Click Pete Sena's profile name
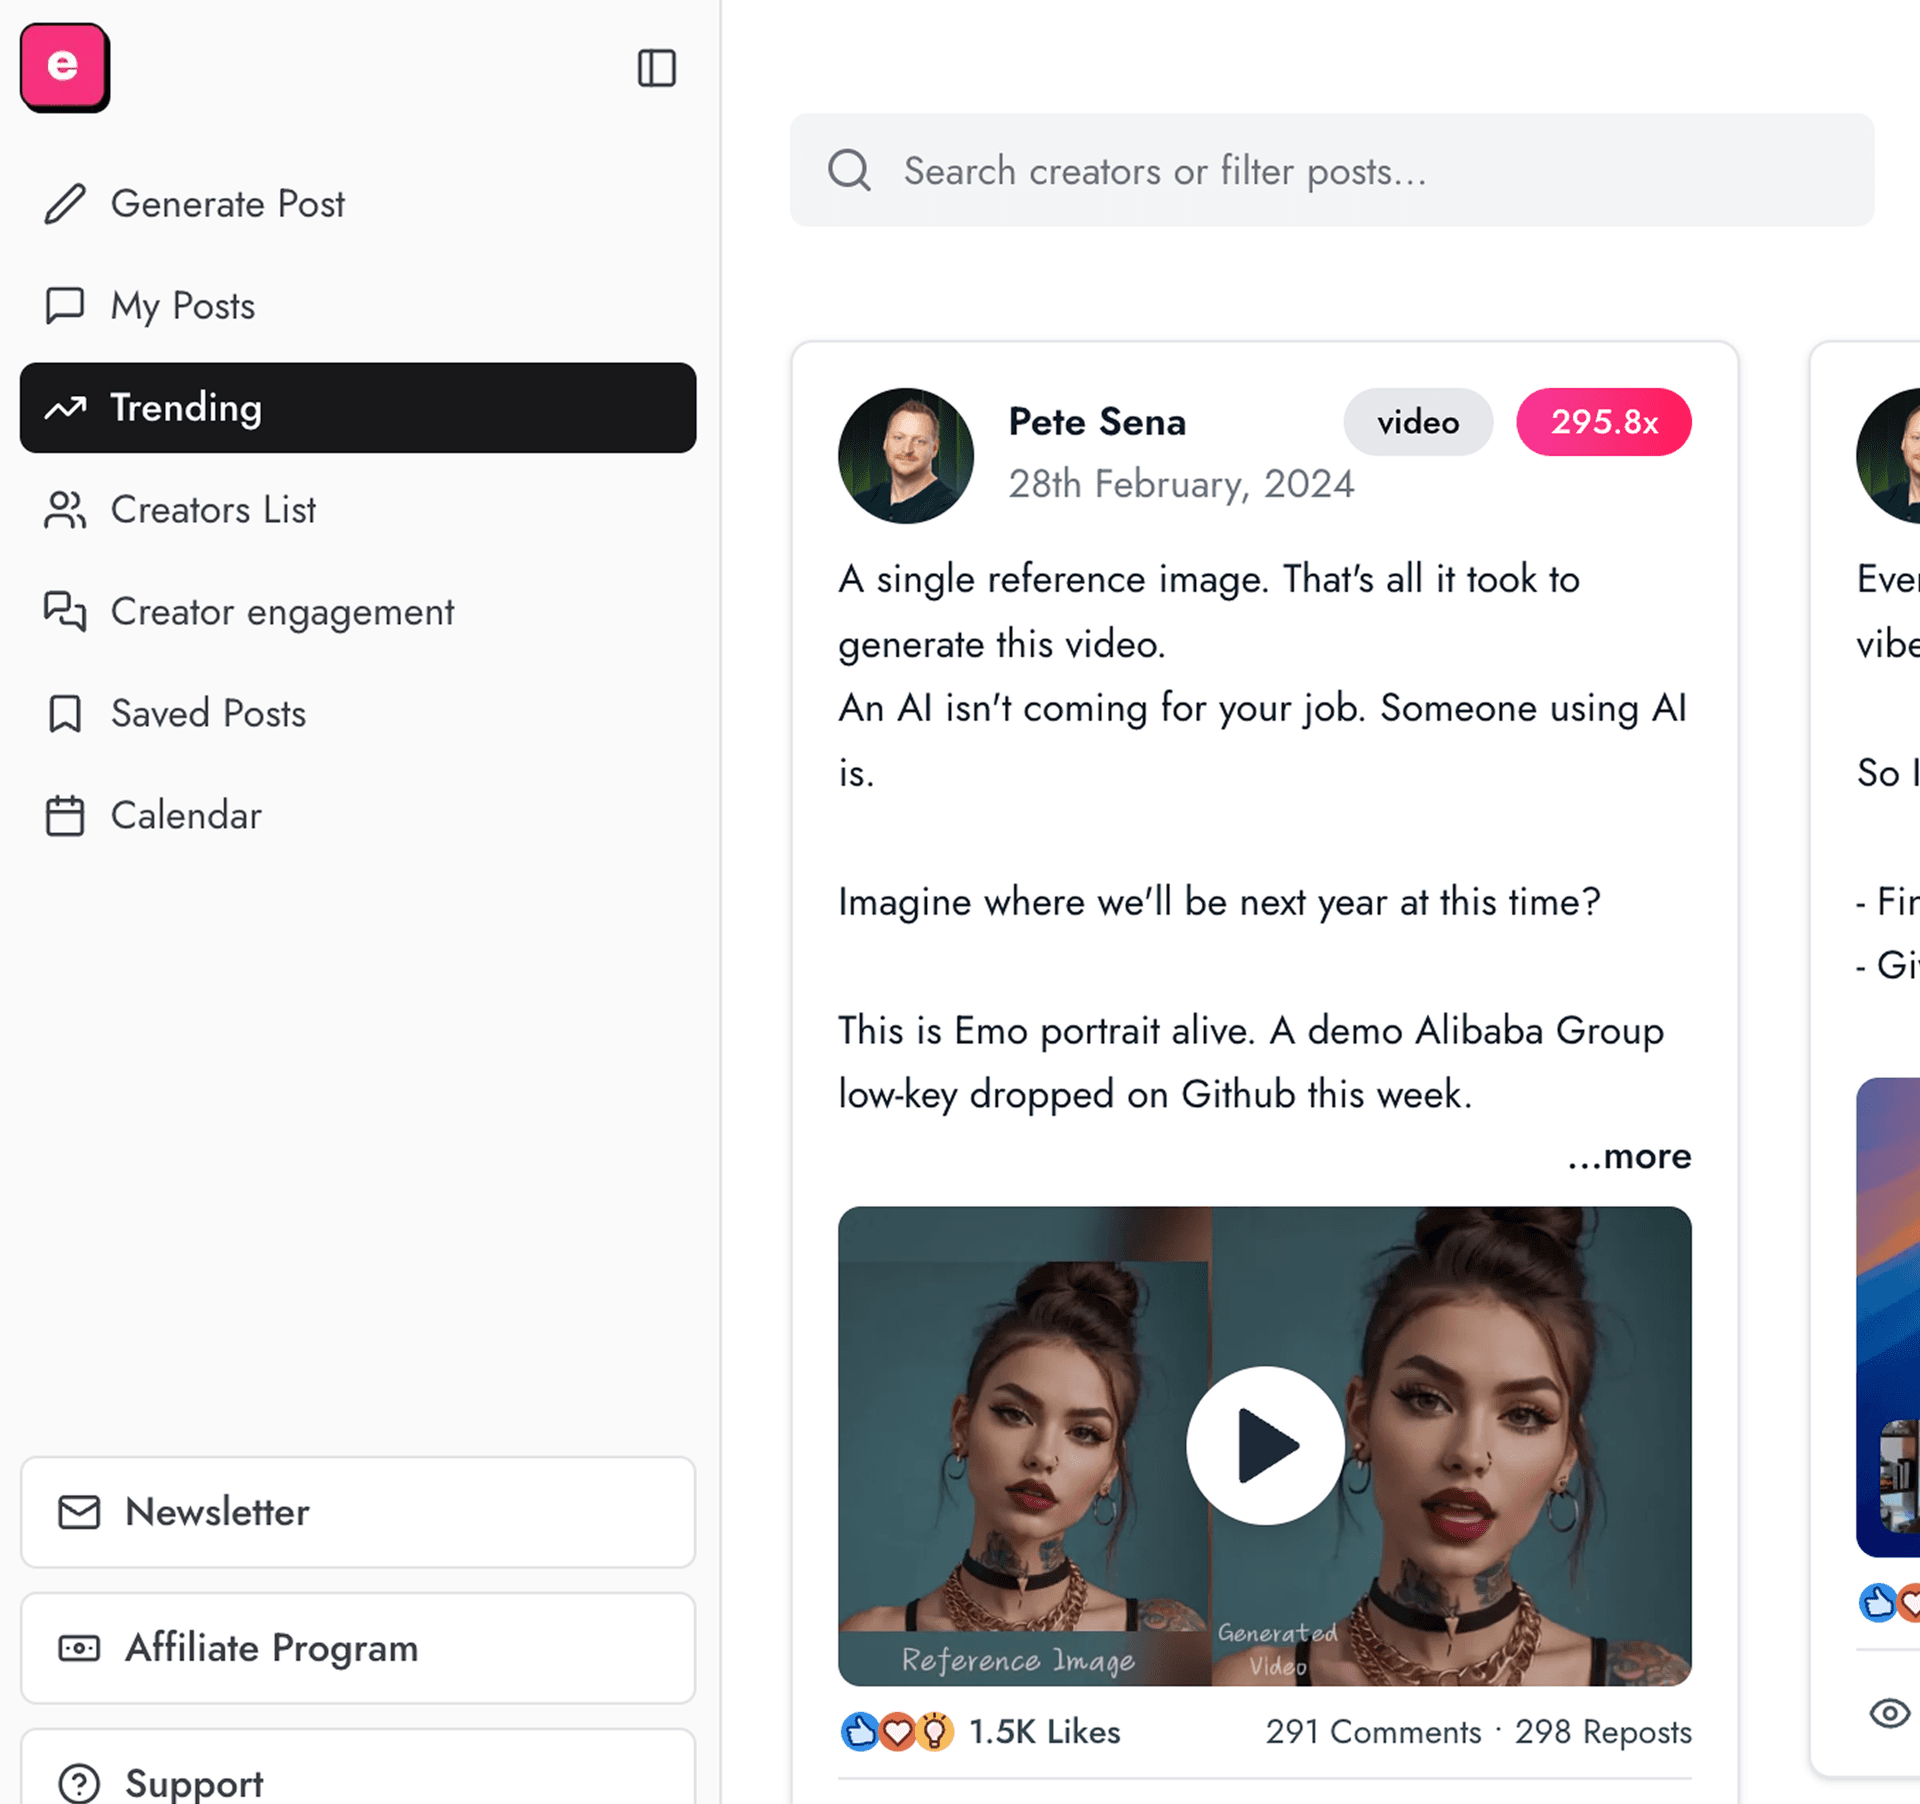Screen dimensions: 1920x1804 coord(1096,421)
